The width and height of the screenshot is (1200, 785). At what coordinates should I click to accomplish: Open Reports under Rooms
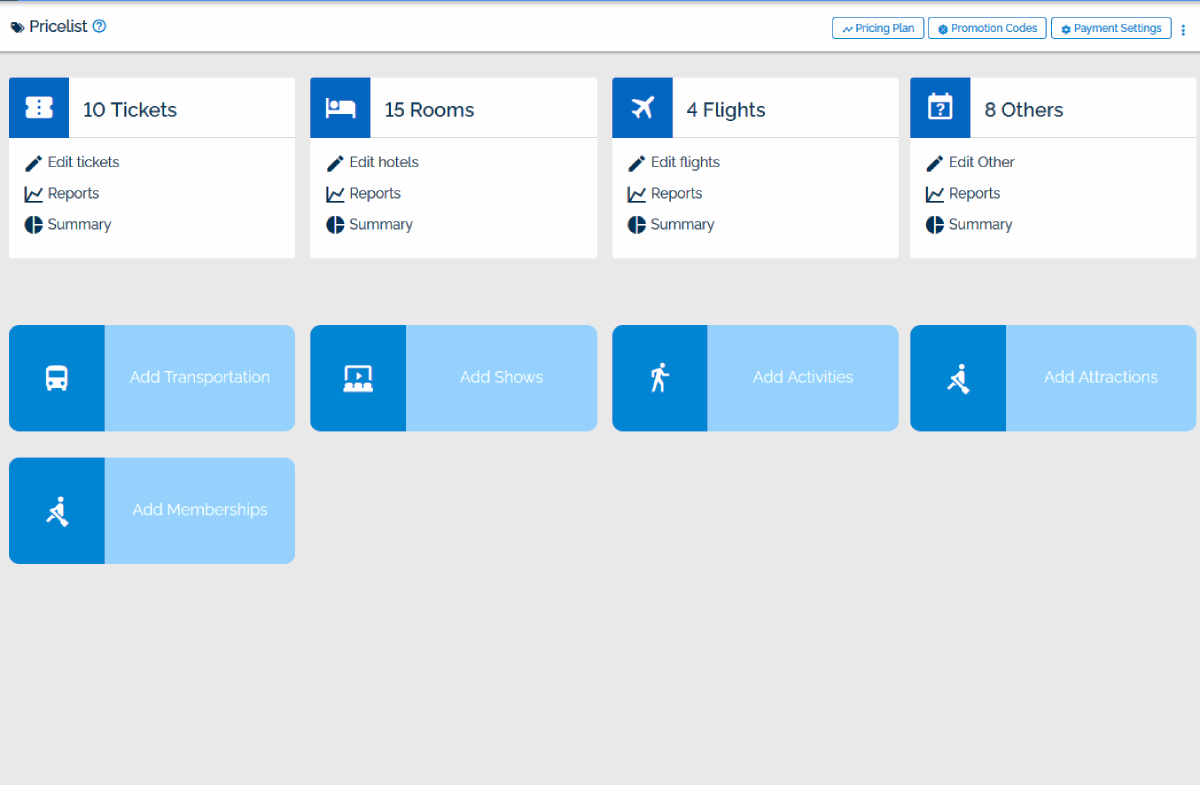tap(374, 194)
